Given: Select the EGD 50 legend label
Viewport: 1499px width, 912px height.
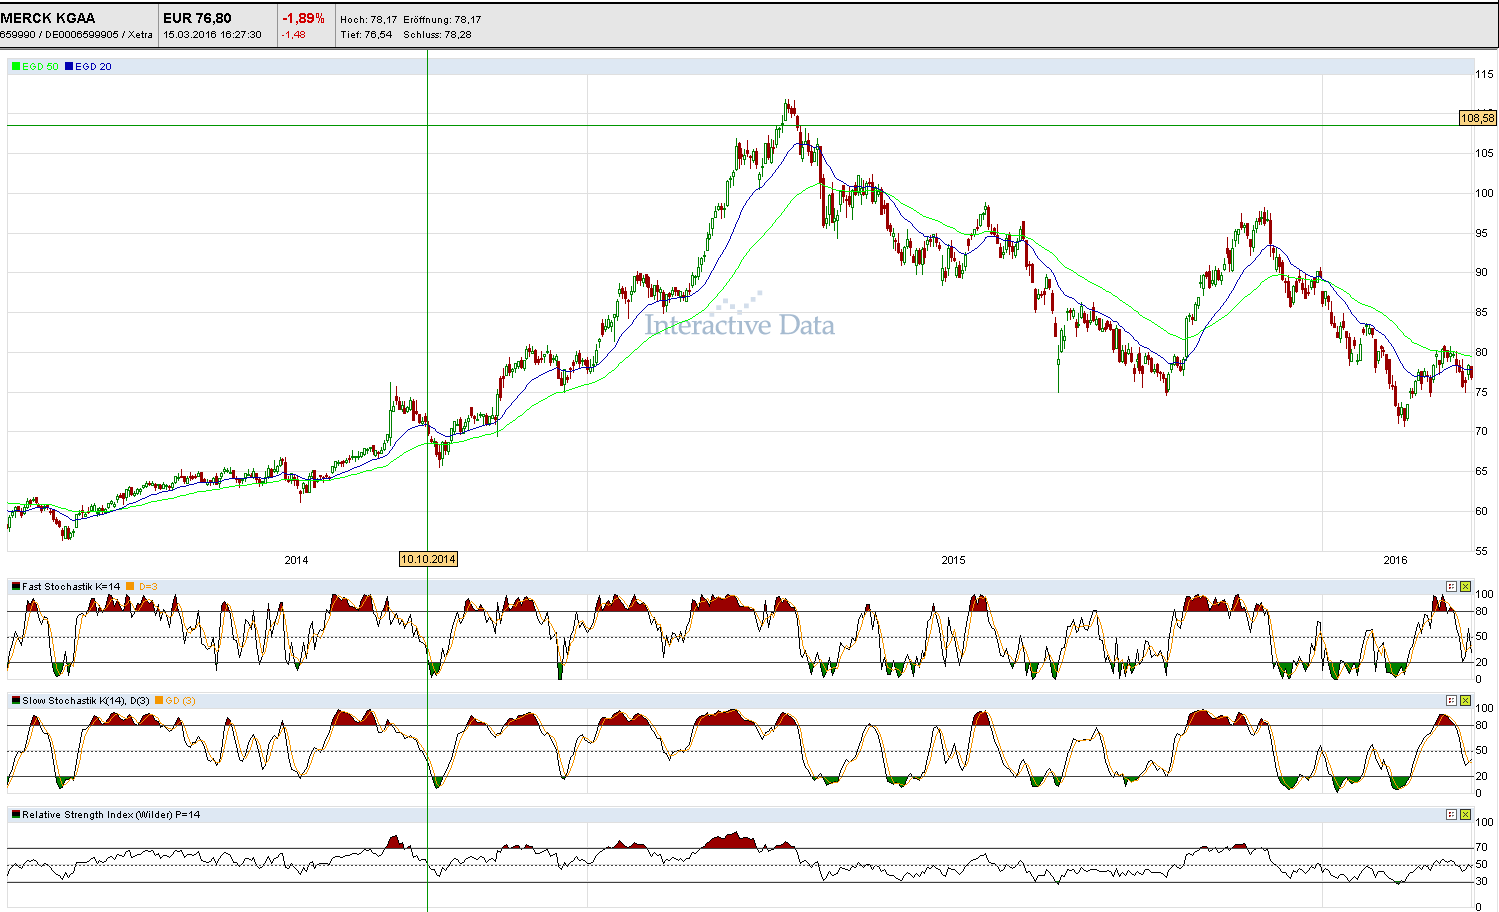Looking at the screenshot, I should point(40,67).
